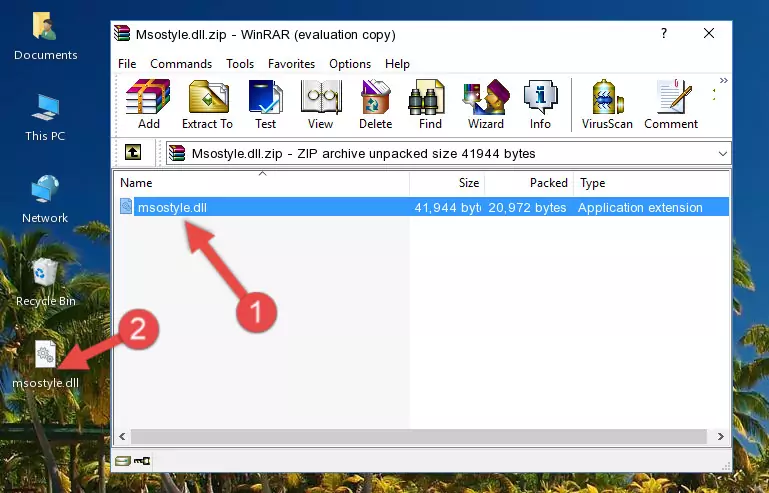Run Test on the archive
This screenshot has height=493, width=769.
[x=265, y=104]
